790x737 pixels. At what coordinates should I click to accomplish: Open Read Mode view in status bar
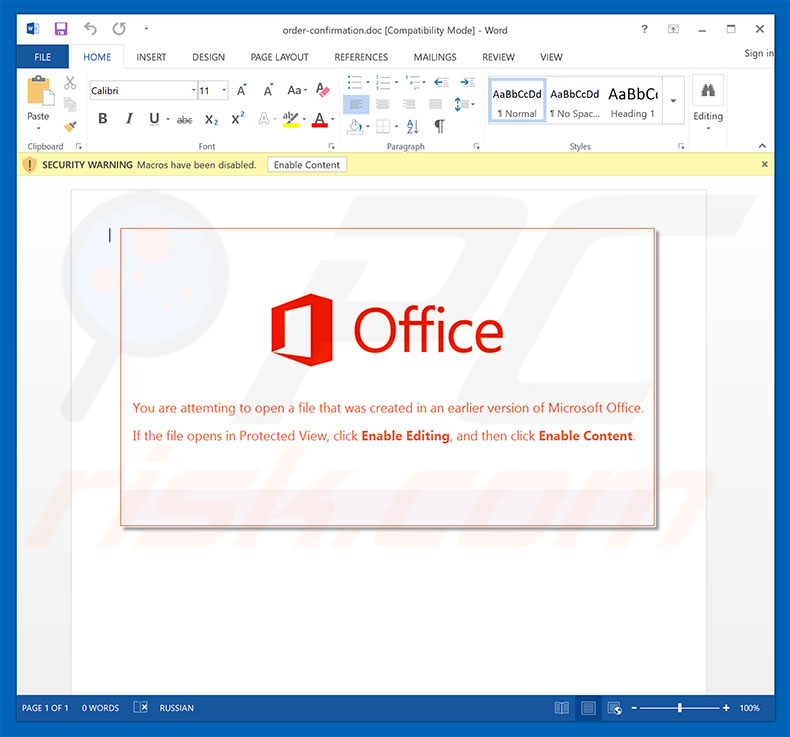(x=562, y=708)
